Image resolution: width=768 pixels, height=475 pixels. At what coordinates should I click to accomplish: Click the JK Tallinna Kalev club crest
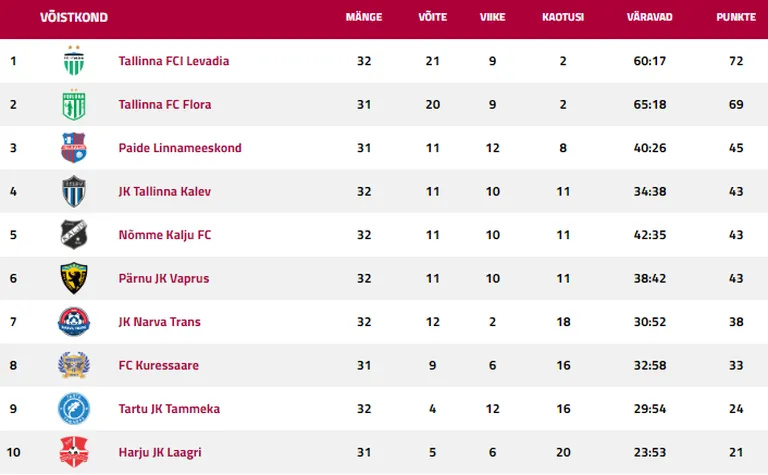pyautogui.click(x=74, y=191)
